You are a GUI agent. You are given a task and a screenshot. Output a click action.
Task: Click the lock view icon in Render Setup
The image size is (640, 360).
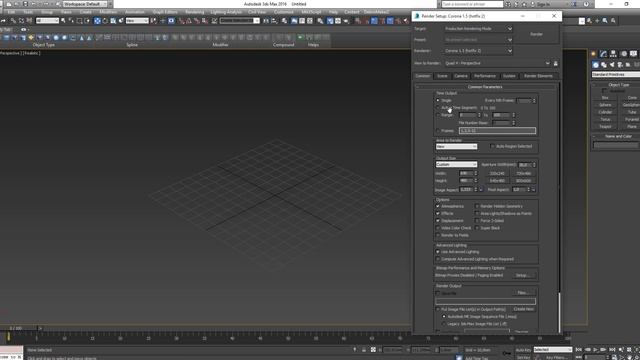tap(556, 63)
